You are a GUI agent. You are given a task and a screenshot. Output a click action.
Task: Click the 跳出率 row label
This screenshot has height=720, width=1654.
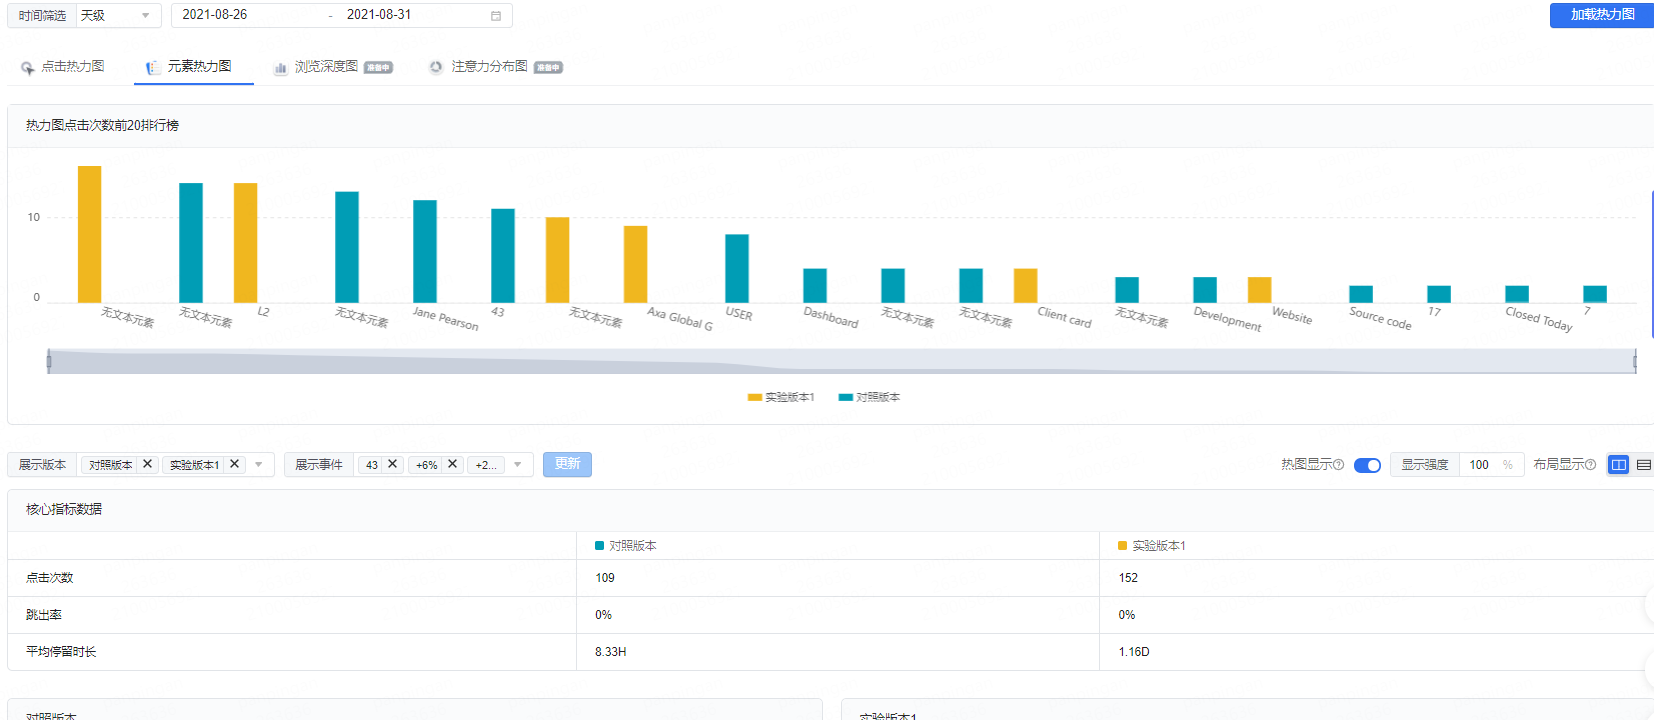44,615
